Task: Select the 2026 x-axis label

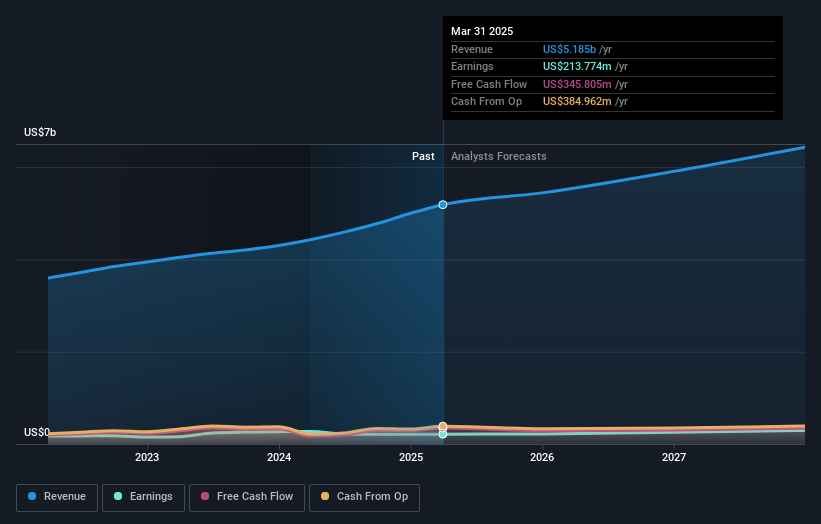Action: coord(542,457)
